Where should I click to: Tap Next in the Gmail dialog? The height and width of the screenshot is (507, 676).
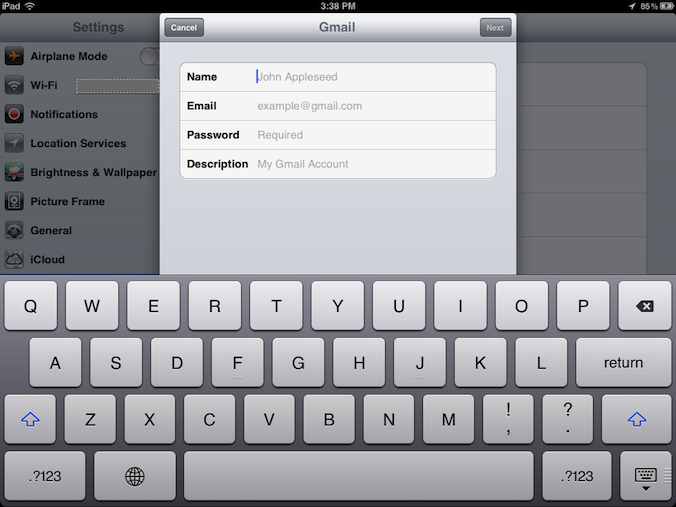[495, 28]
